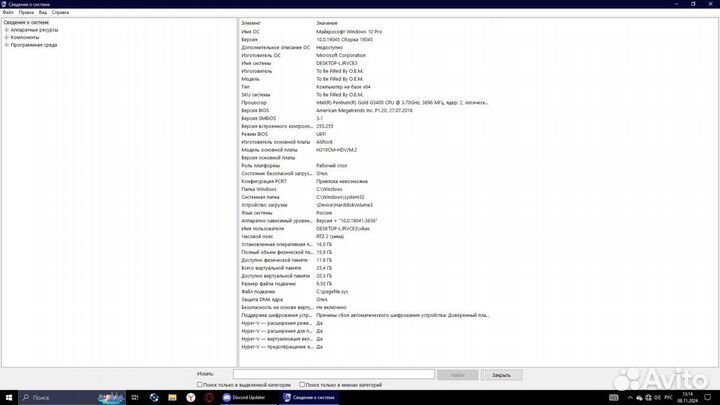Expand the Компоненты tree node
The height and width of the screenshot is (405, 720).
[x=6, y=37]
